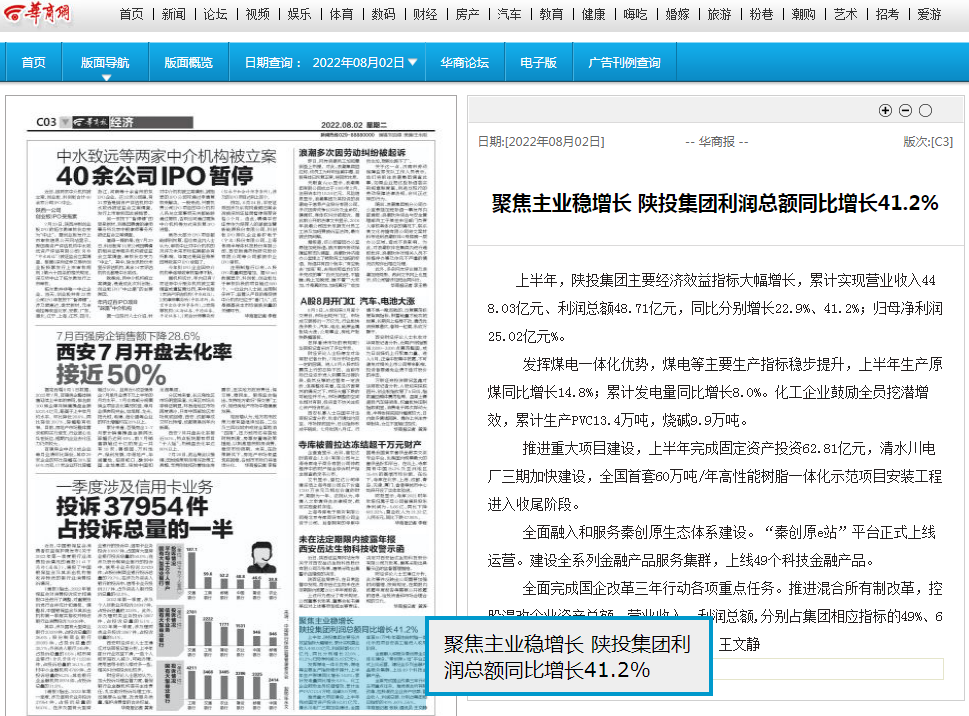The height and width of the screenshot is (716, 969).
Task: Click the 华商网 logo
Action: coord(35,14)
